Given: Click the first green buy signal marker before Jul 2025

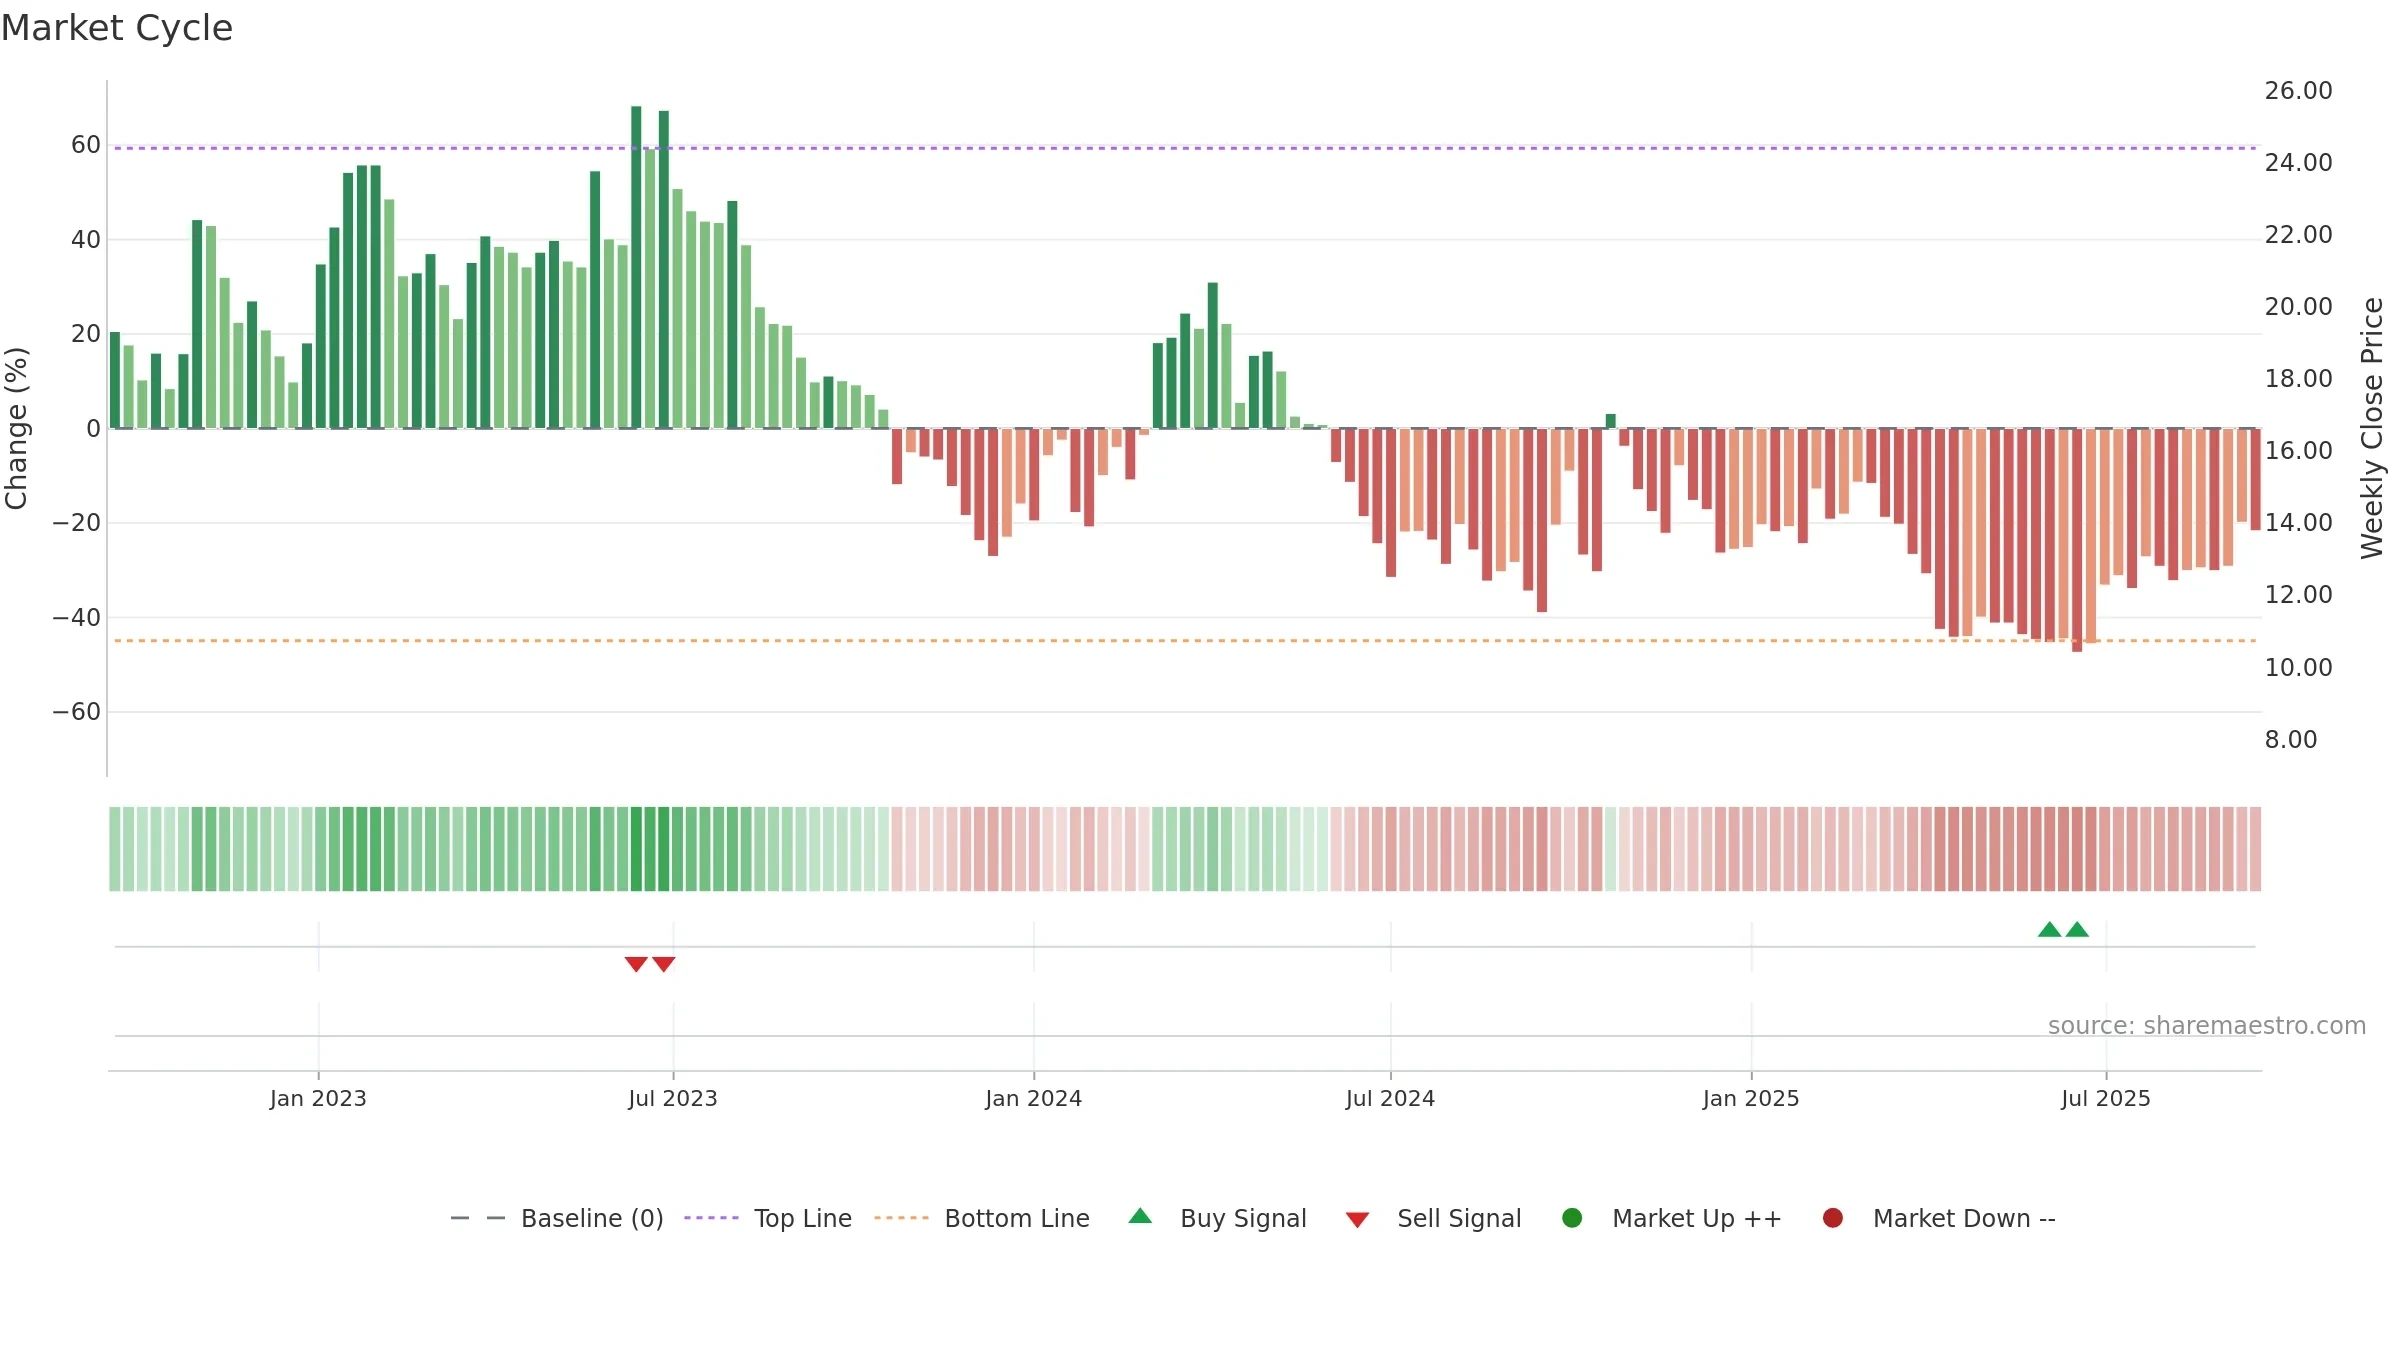Looking at the screenshot, I should click(2050, 929).
